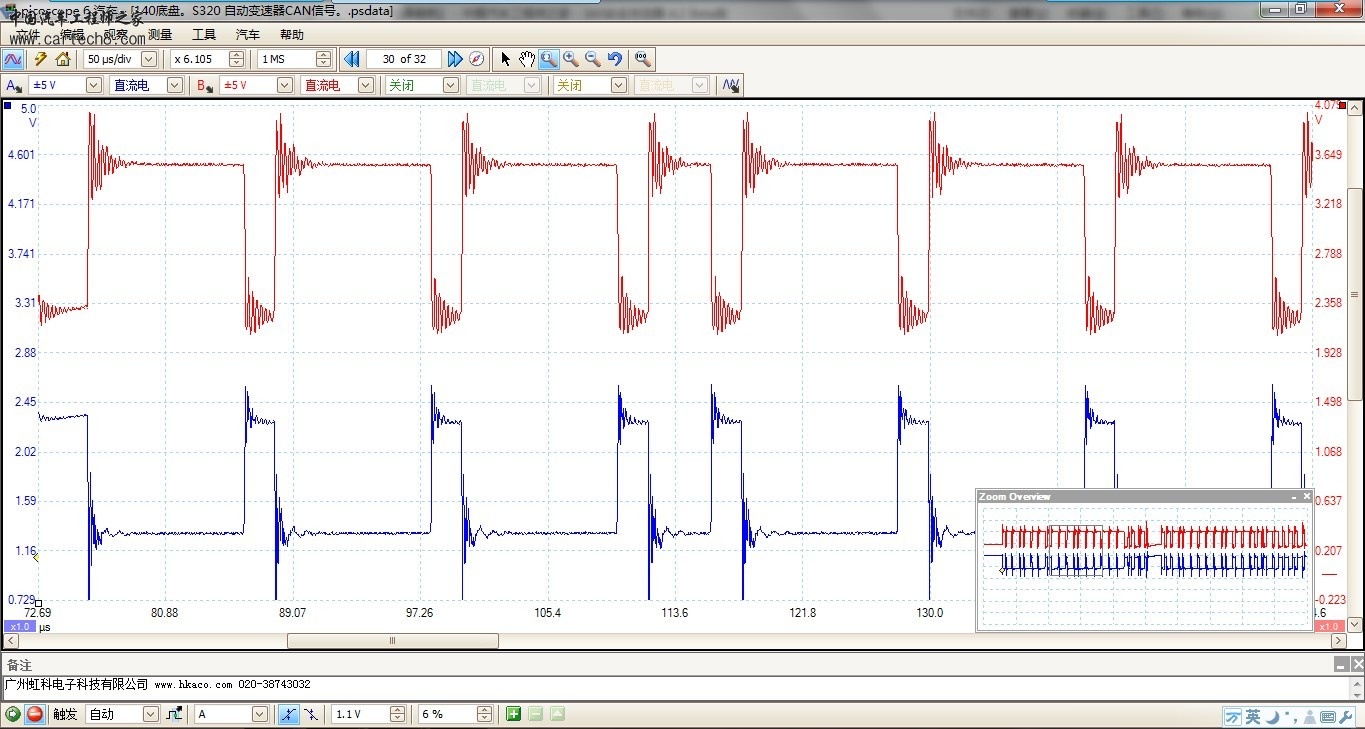The image size is (1365, 729).
Task: Open the buffer navigator compass icon
Action: tap(476, 59)
